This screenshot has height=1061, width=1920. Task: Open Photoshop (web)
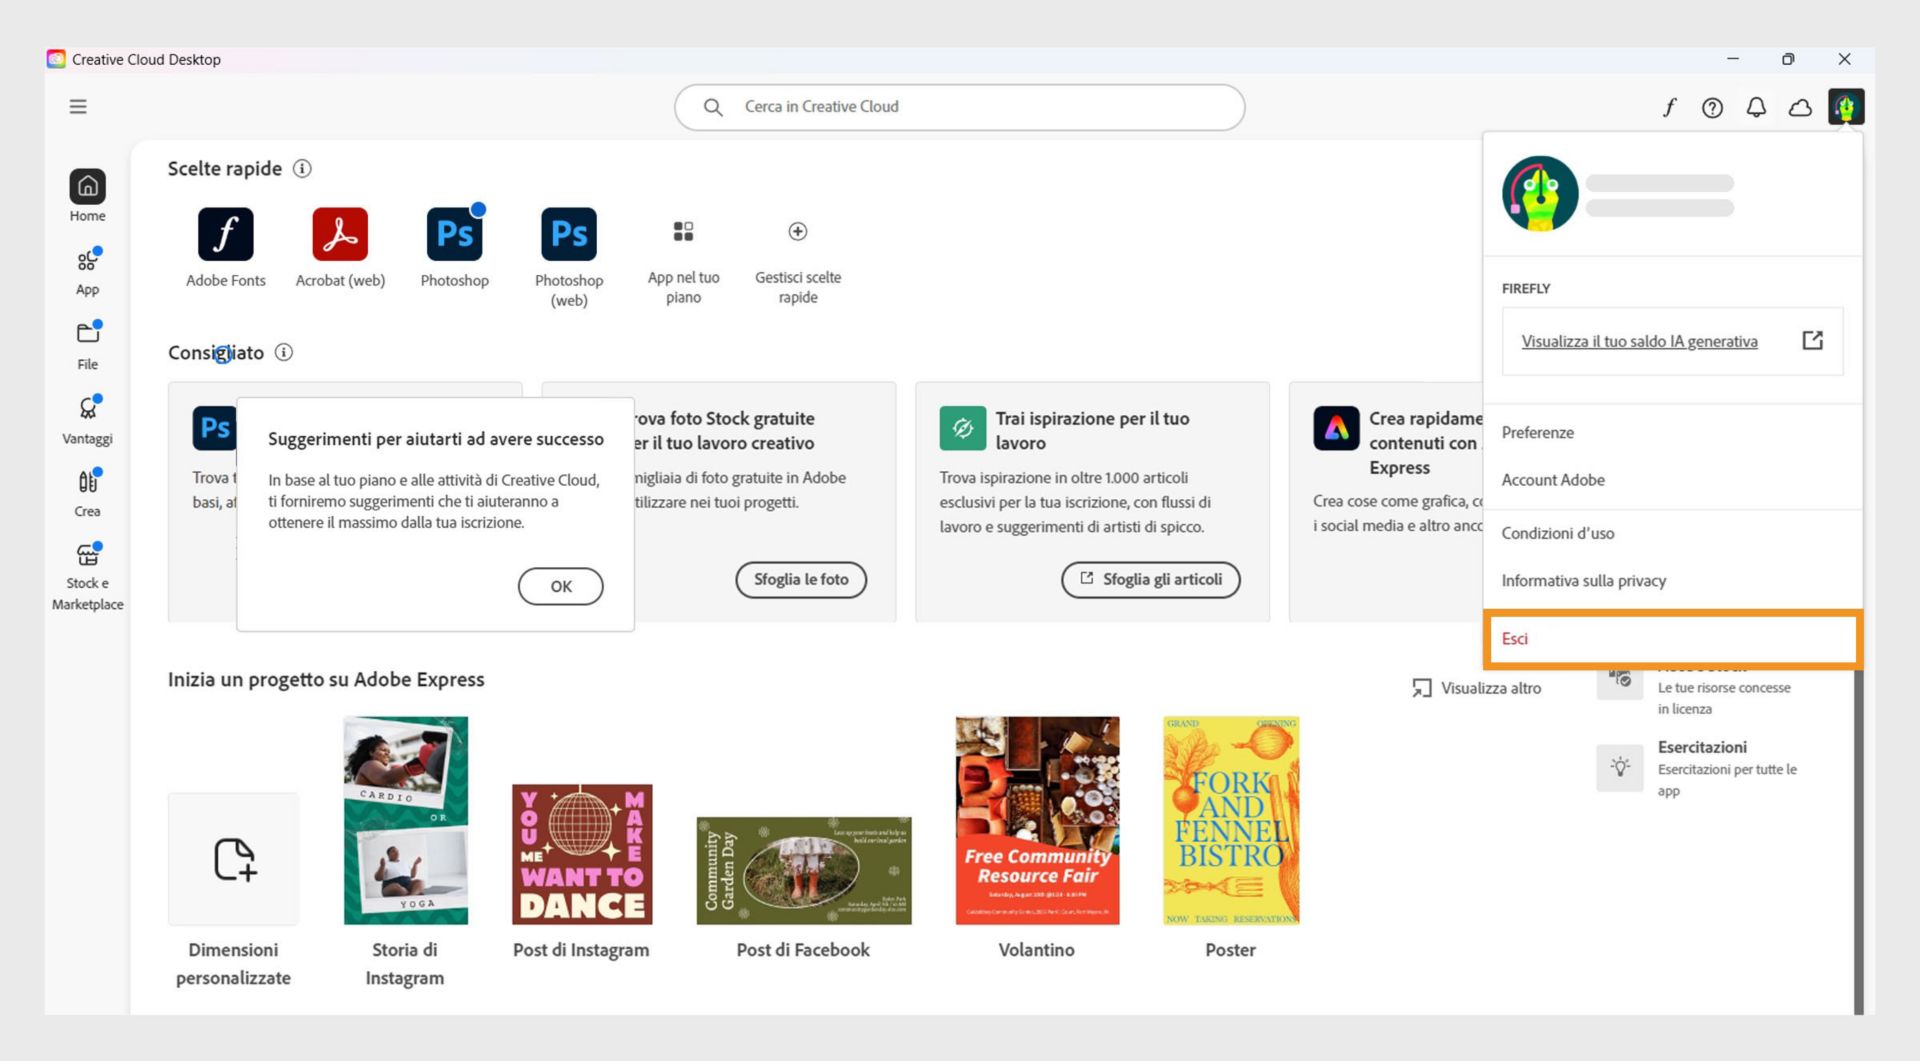point(568,233)
